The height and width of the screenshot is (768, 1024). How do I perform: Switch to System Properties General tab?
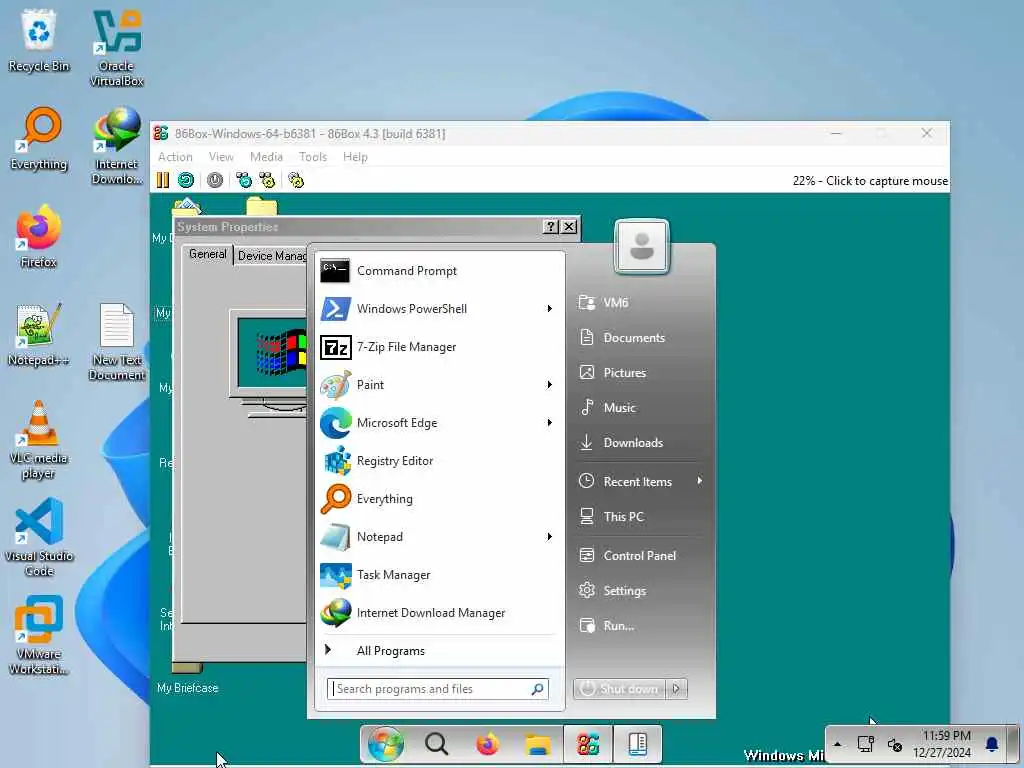coord(208,254)
